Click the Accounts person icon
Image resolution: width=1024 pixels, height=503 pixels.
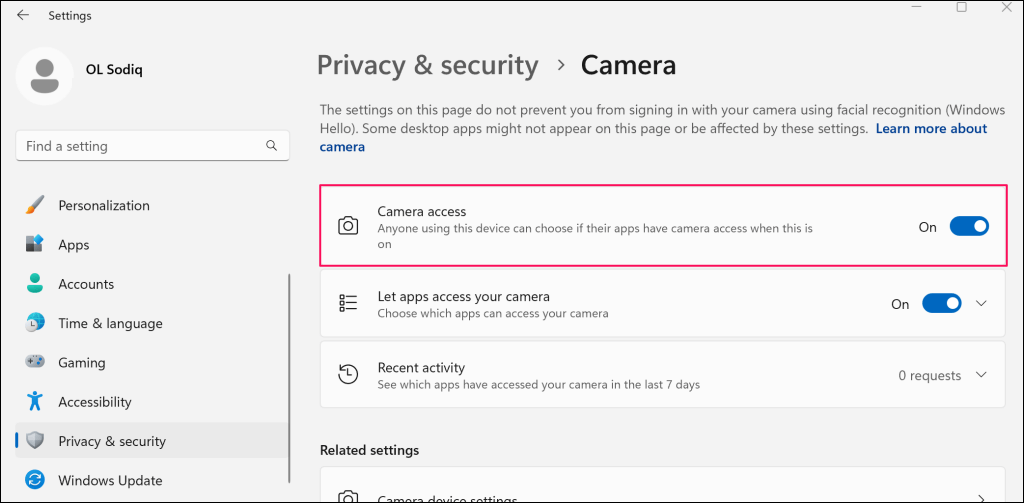[35, 284]
